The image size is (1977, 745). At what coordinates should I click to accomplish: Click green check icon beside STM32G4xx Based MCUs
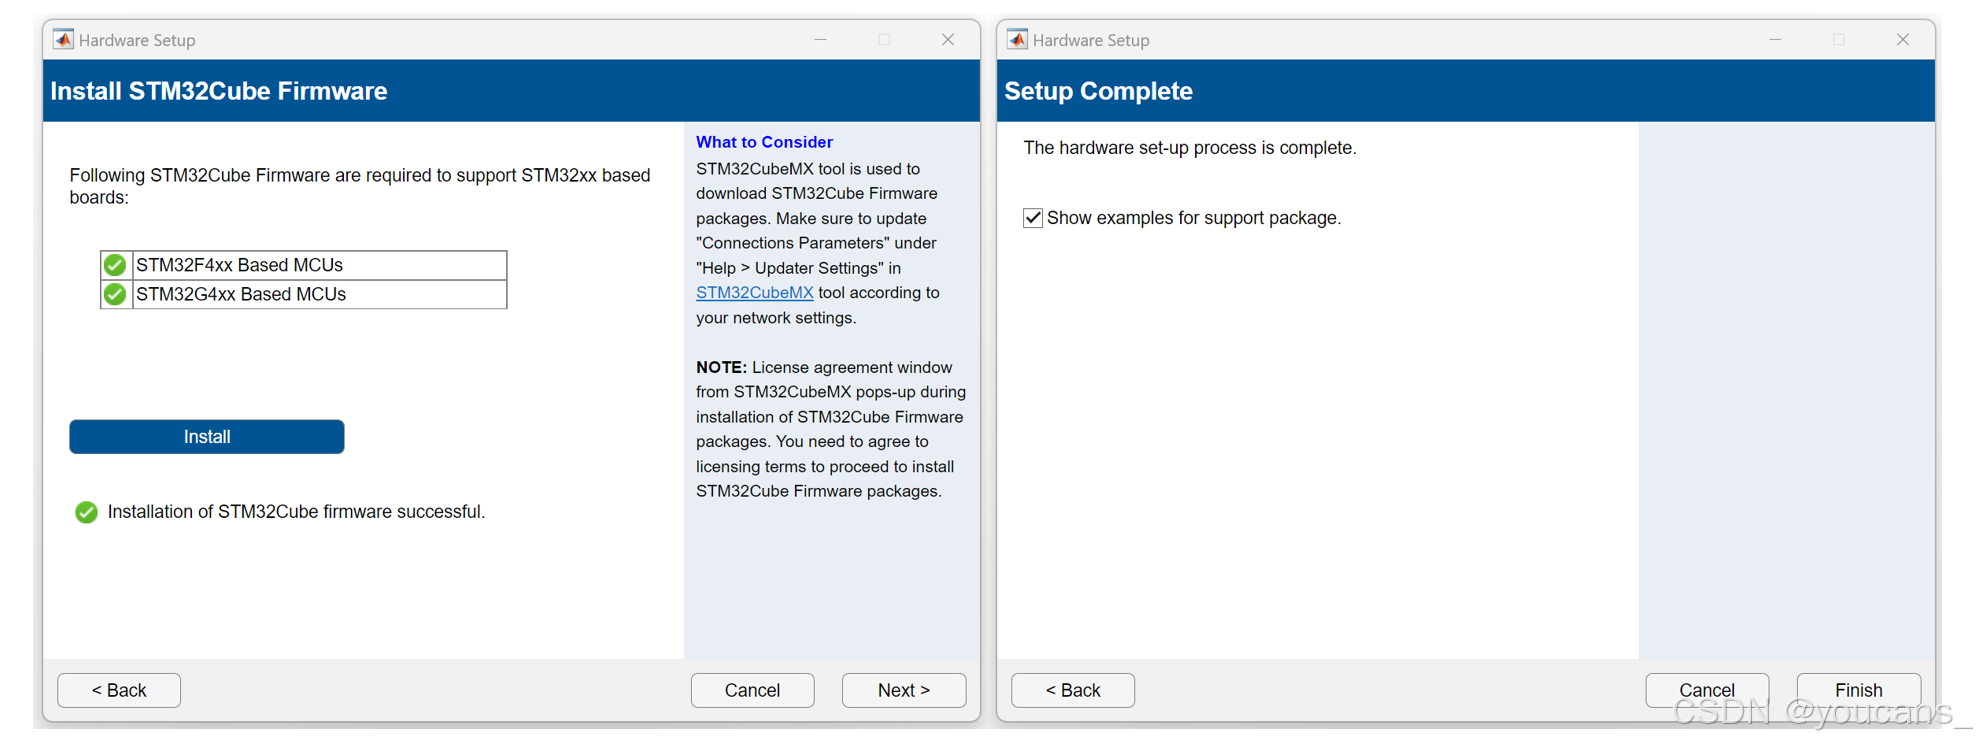115,294
